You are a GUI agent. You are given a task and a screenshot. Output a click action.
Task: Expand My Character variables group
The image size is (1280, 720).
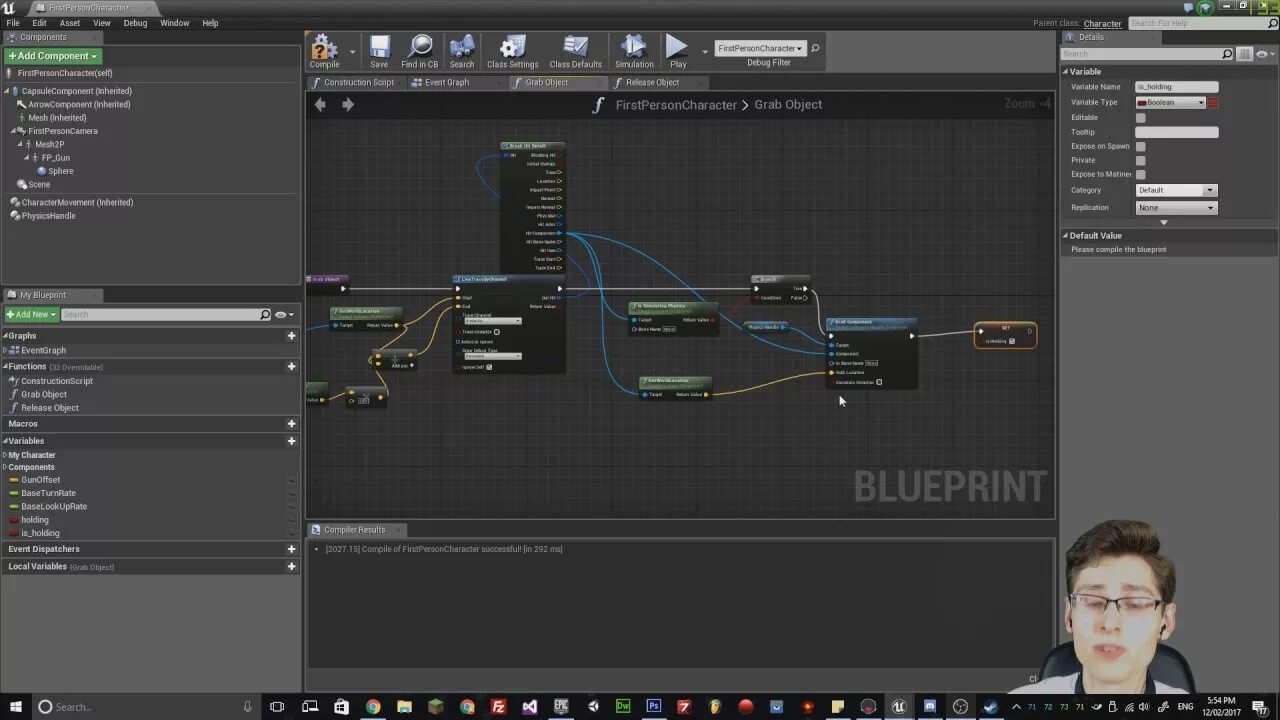pyautogui.click(x=5, y=455)
